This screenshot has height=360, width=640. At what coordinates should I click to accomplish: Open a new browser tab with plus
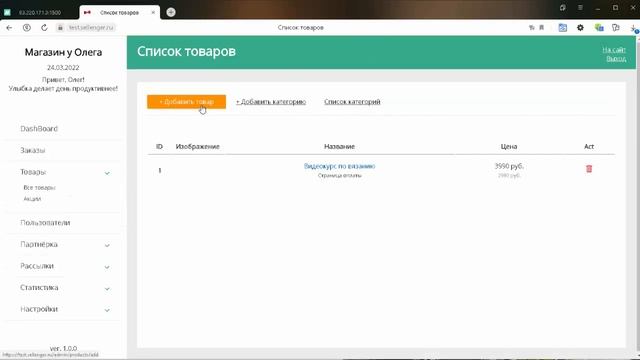point(171,12)
